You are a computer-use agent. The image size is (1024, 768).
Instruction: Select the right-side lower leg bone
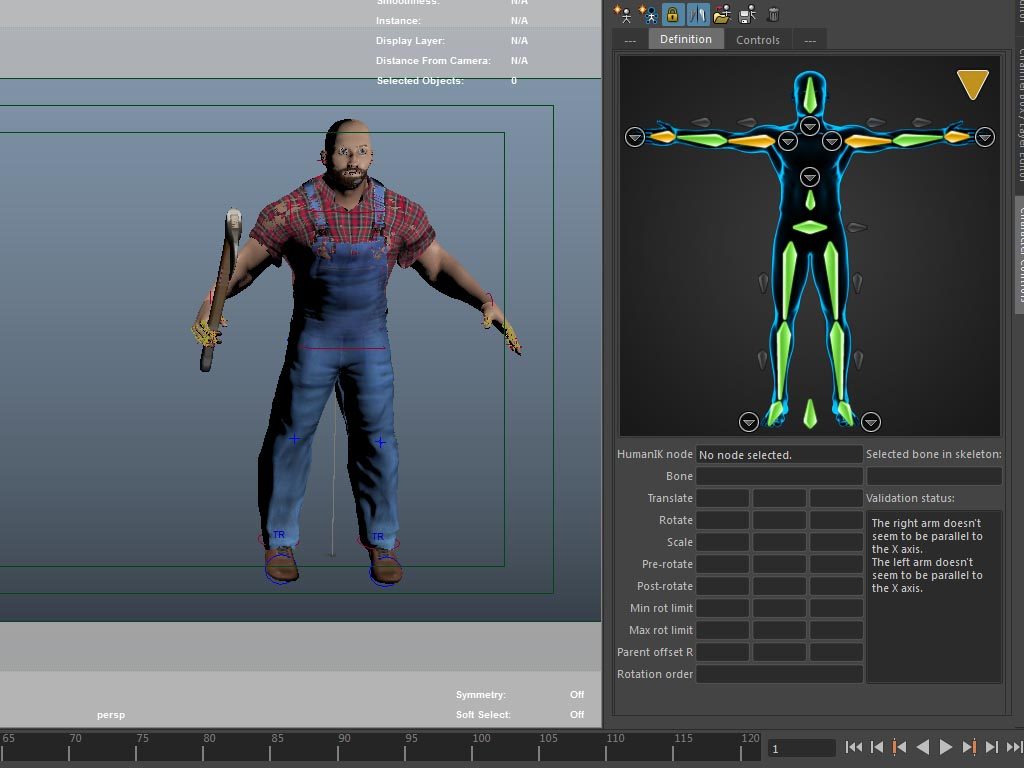tap(837, 359)
